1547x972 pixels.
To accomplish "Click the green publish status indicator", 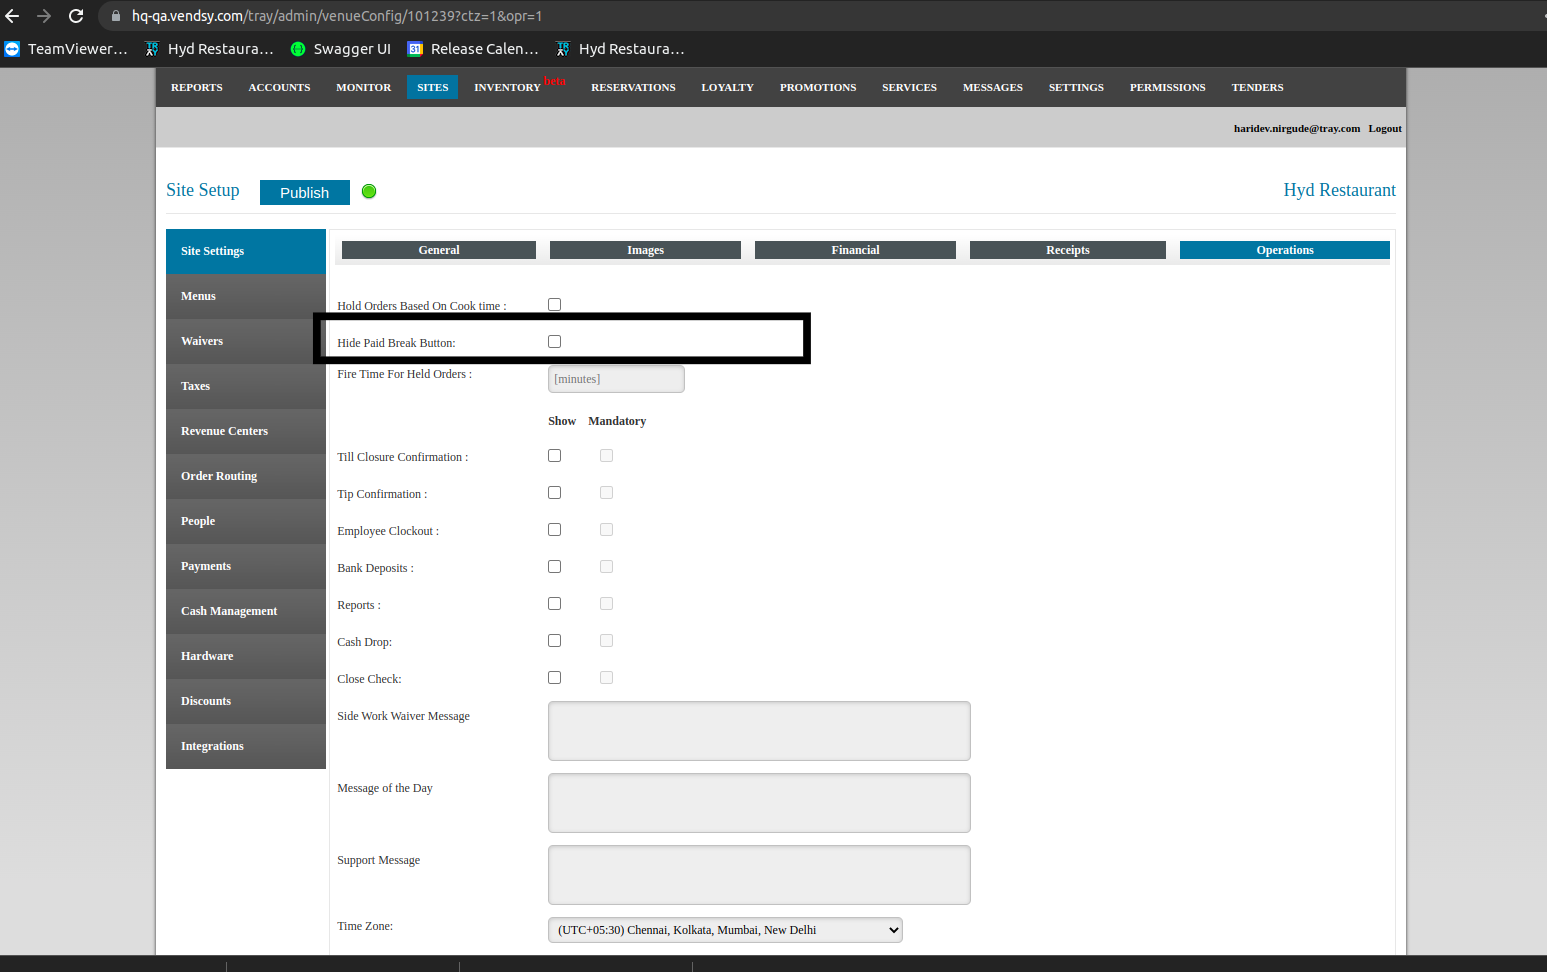I will [369, 192].
